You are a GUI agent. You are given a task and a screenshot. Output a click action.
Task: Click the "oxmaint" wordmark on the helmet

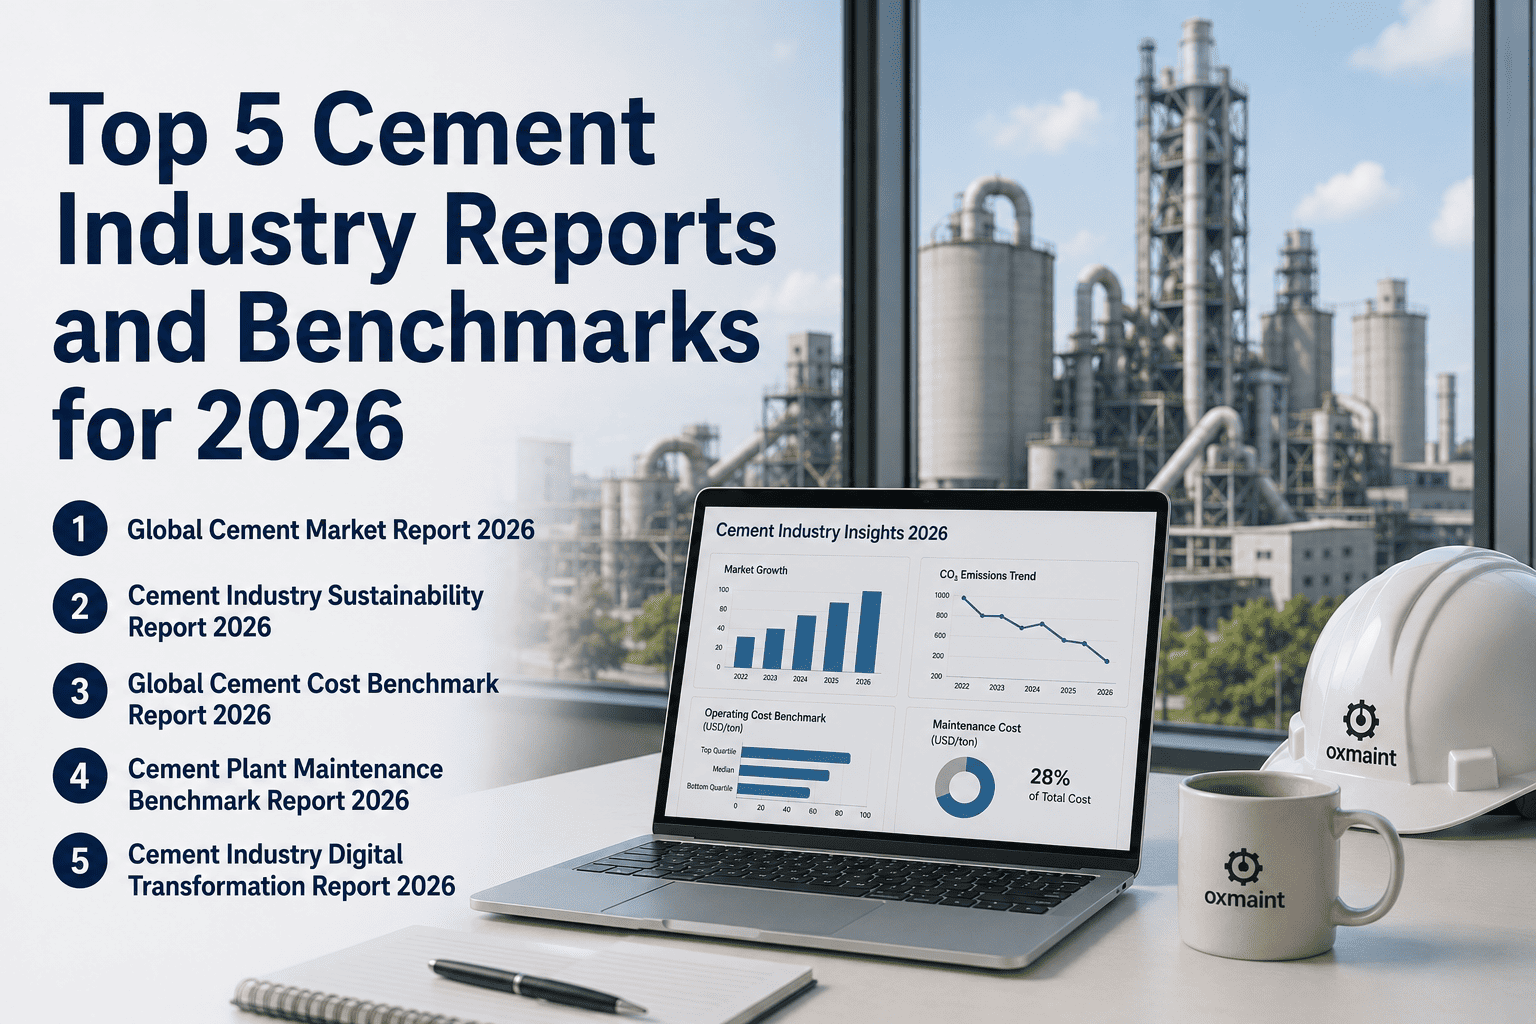(1361, 754)
